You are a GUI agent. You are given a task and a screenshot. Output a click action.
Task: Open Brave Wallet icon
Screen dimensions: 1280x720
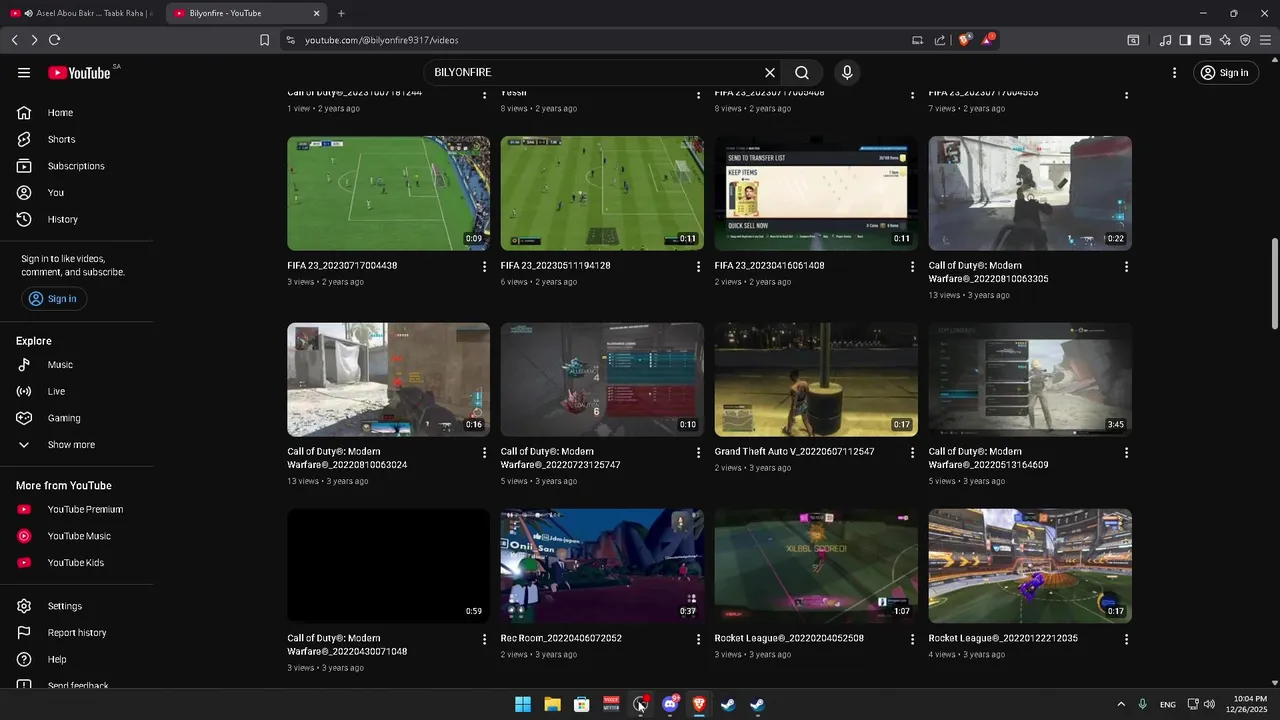click(x=1205, y=40)
